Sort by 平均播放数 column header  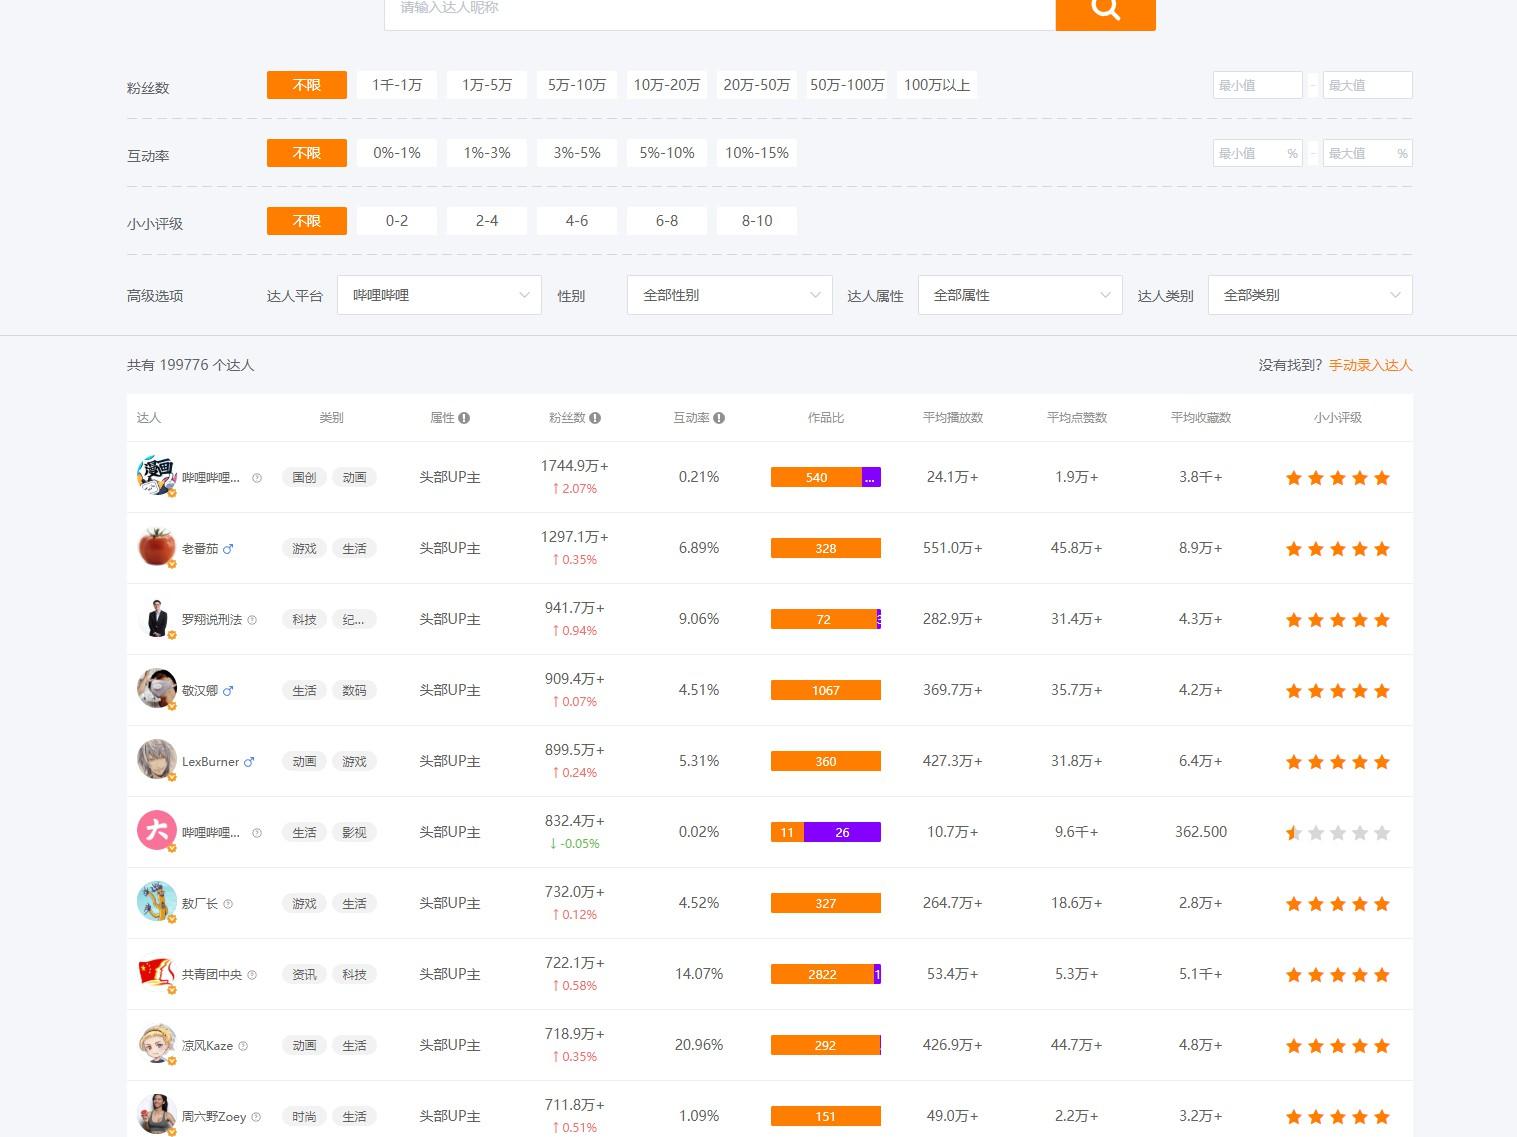point(953,418)
